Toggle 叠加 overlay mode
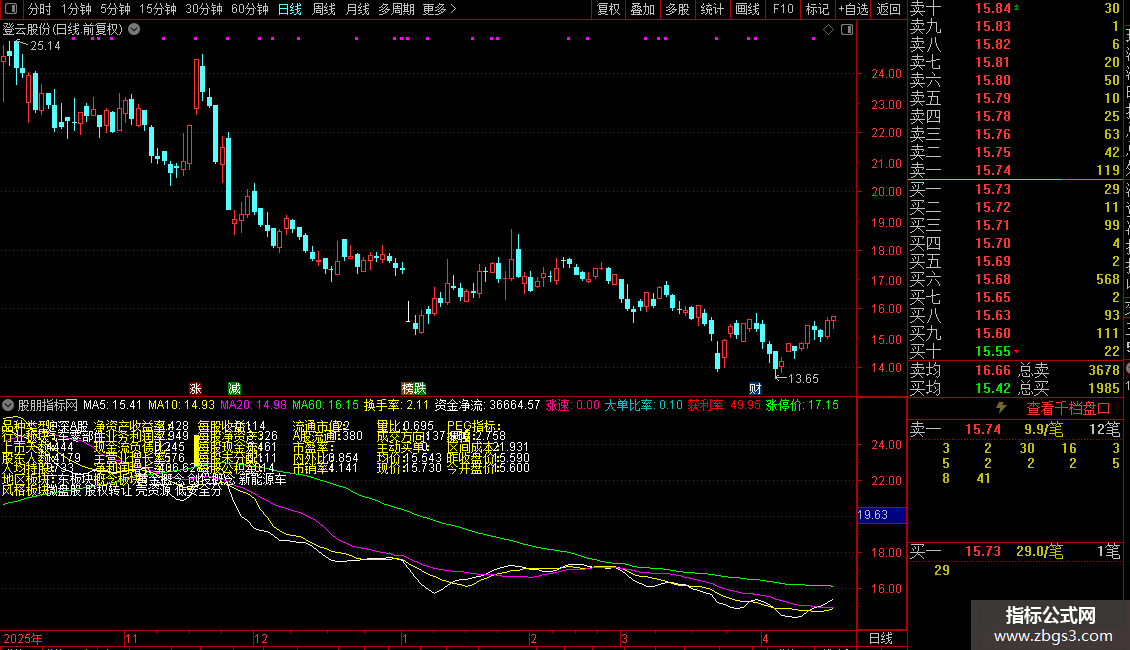This screenshot has height=650, width=1130. [x=642, y=9]
